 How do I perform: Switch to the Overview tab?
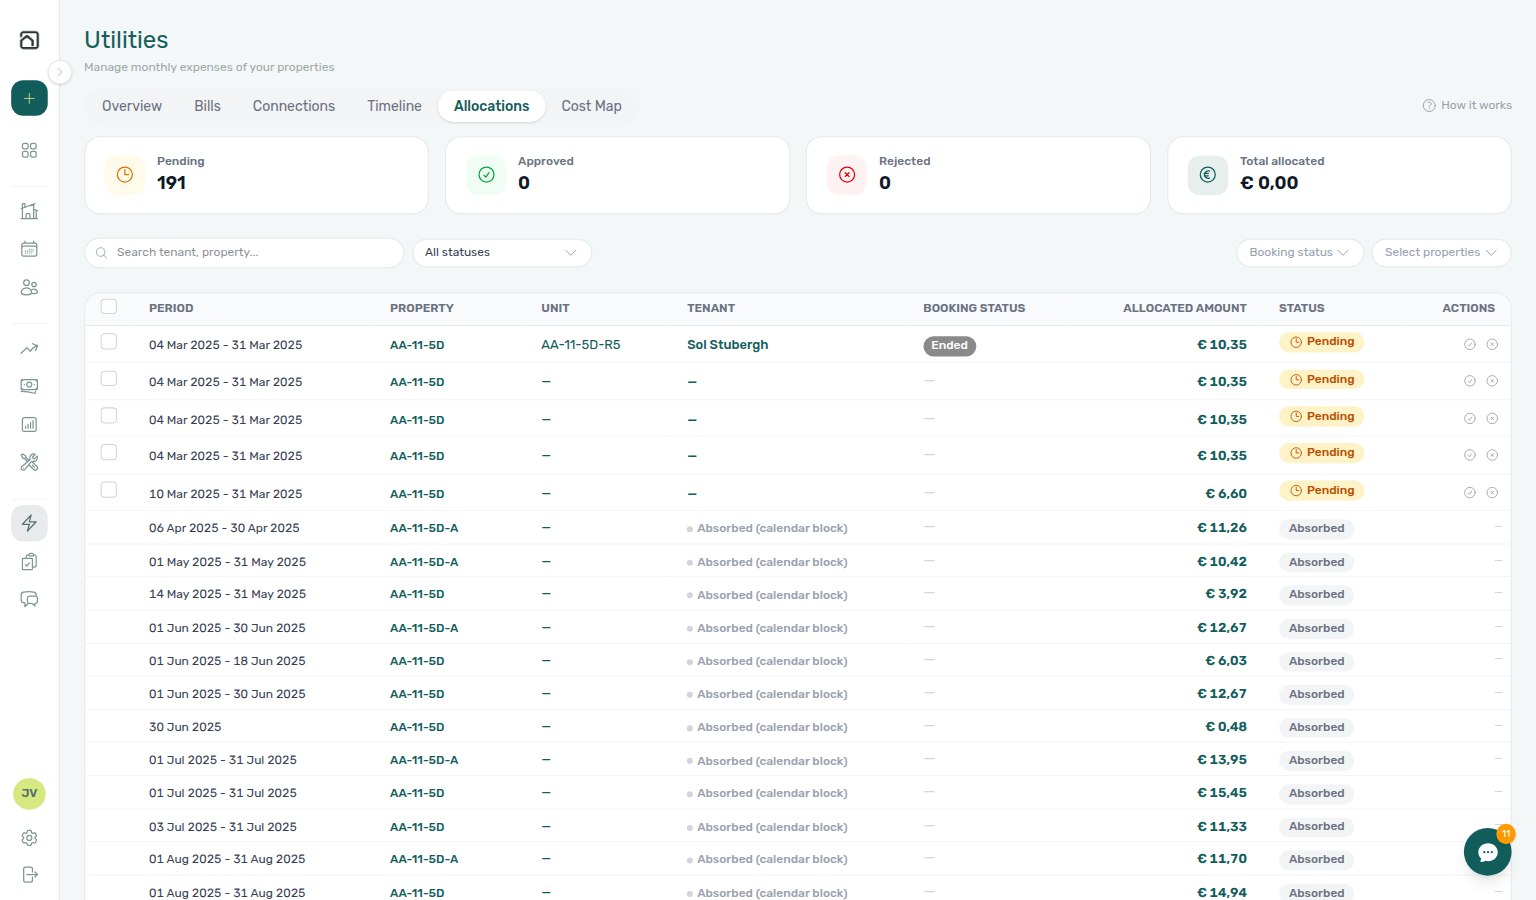point(132,106)
